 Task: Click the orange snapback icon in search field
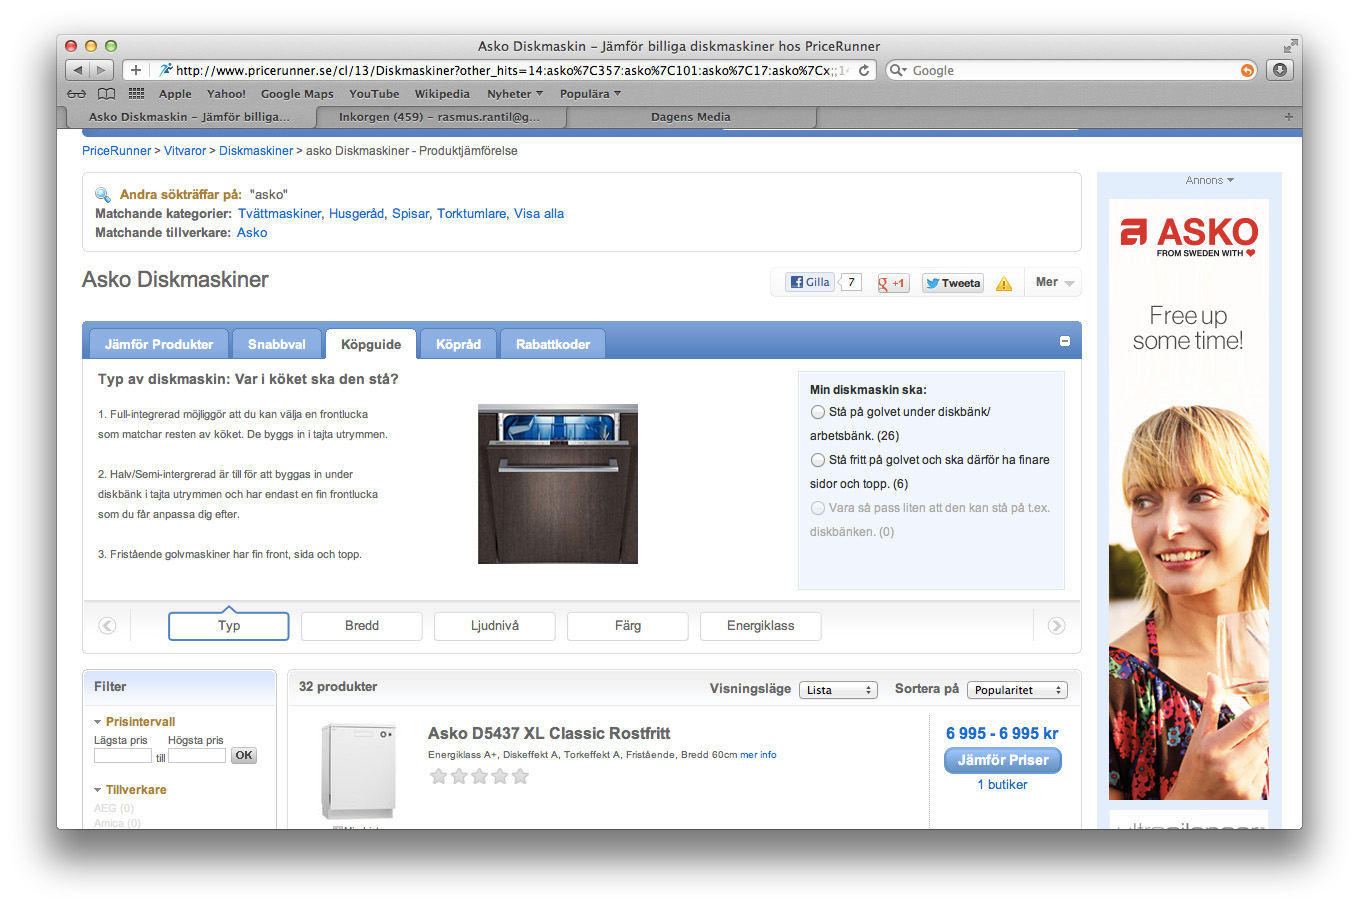(1247, 70)
